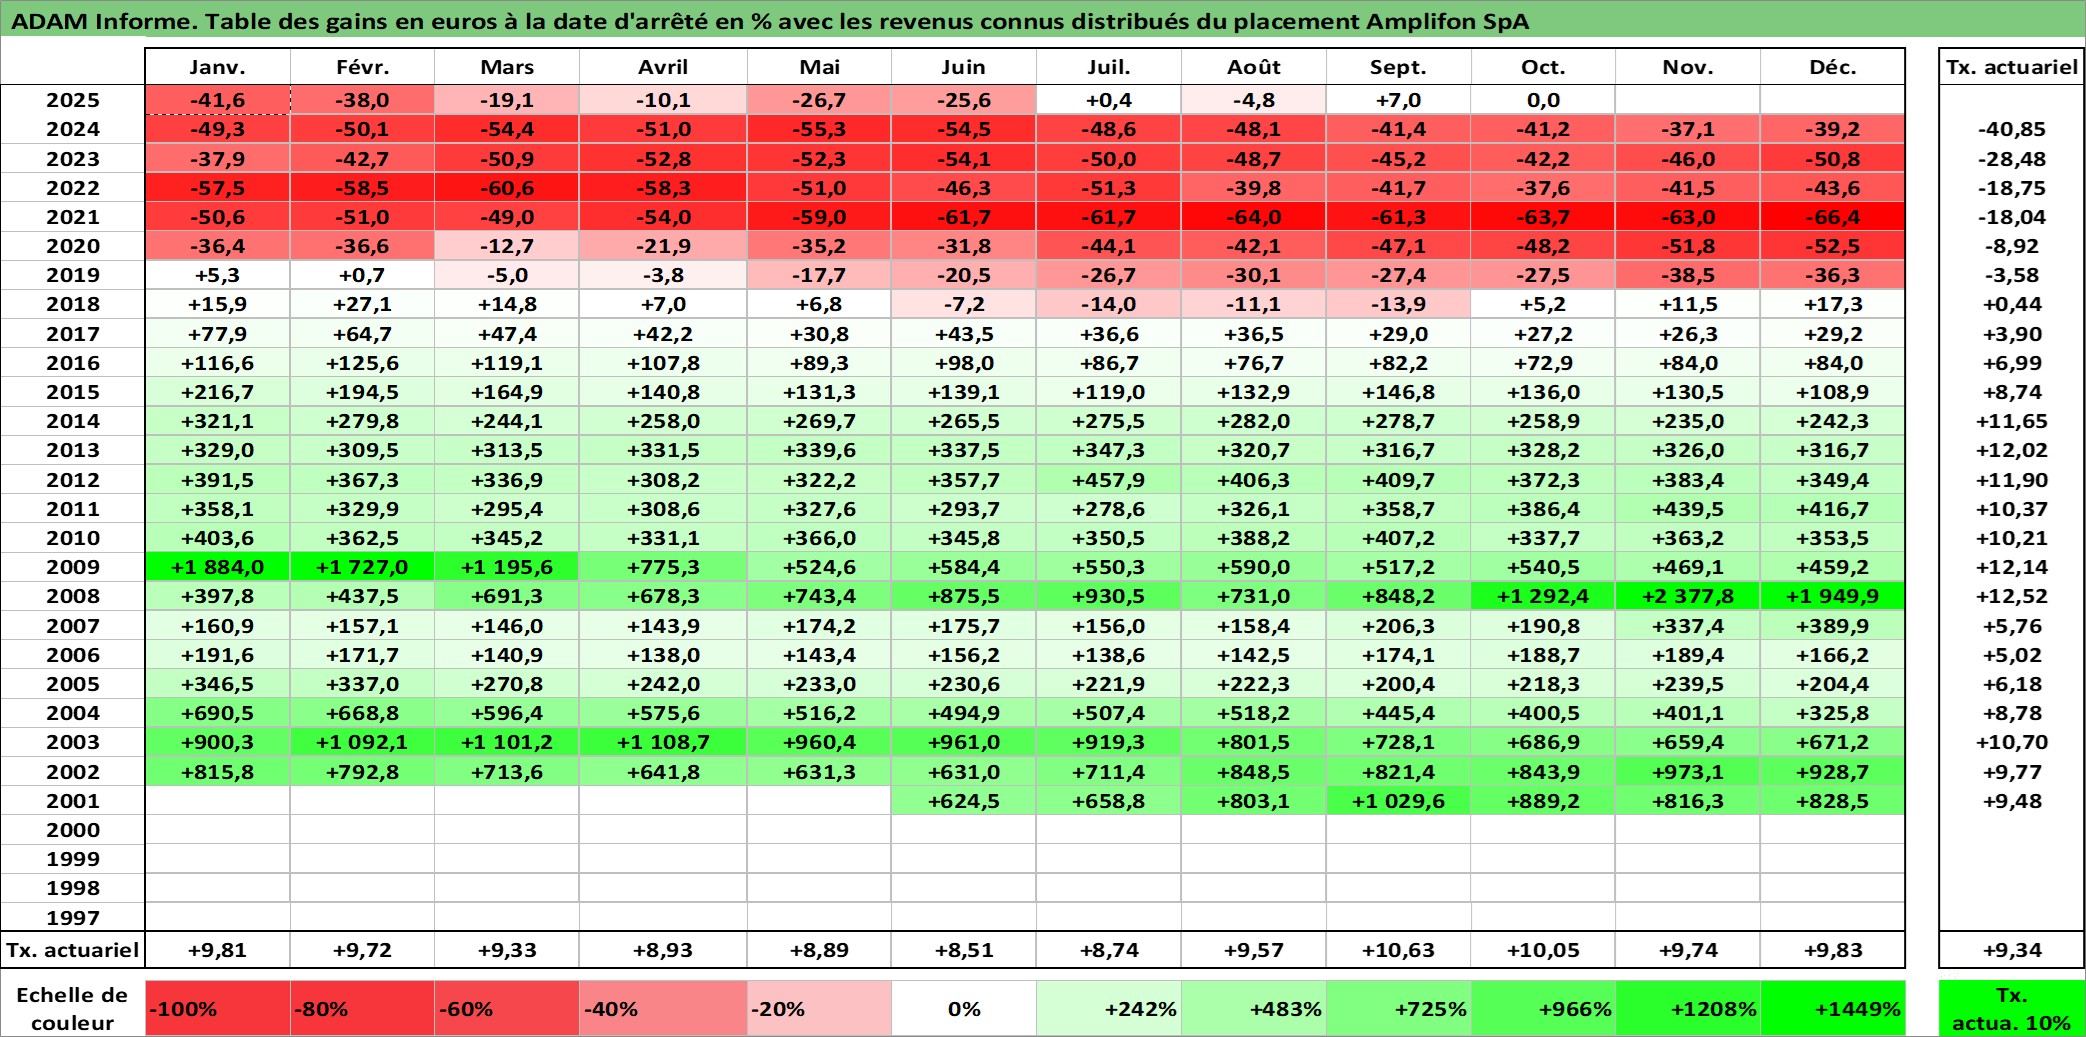Screen dimensions: 2086x1037
Task: Click the -20% color scale swatch
Action: tap(819, 1008)
